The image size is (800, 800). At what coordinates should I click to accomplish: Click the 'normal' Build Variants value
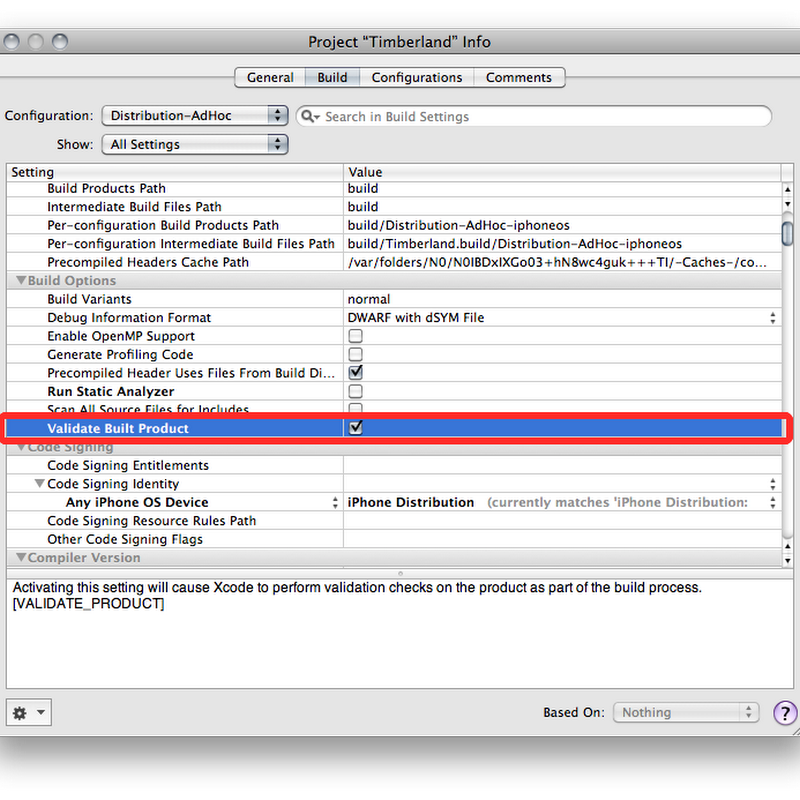369,299
